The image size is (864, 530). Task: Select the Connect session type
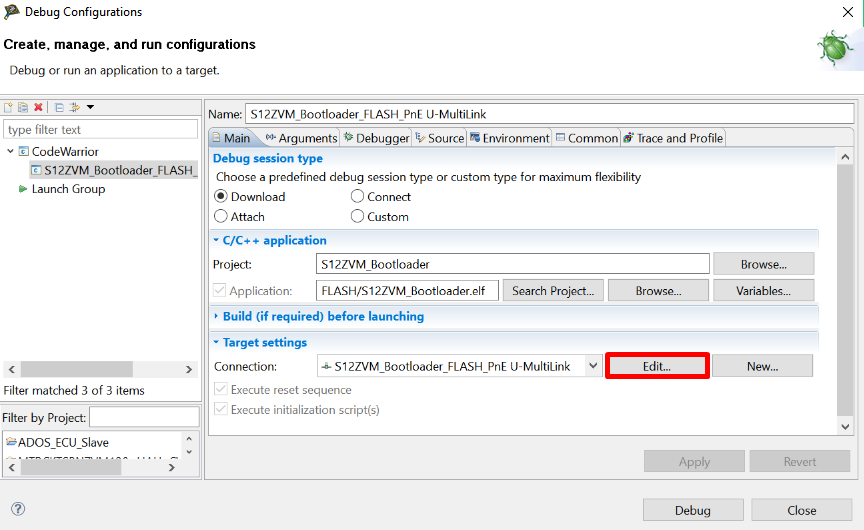click(357, 196)
